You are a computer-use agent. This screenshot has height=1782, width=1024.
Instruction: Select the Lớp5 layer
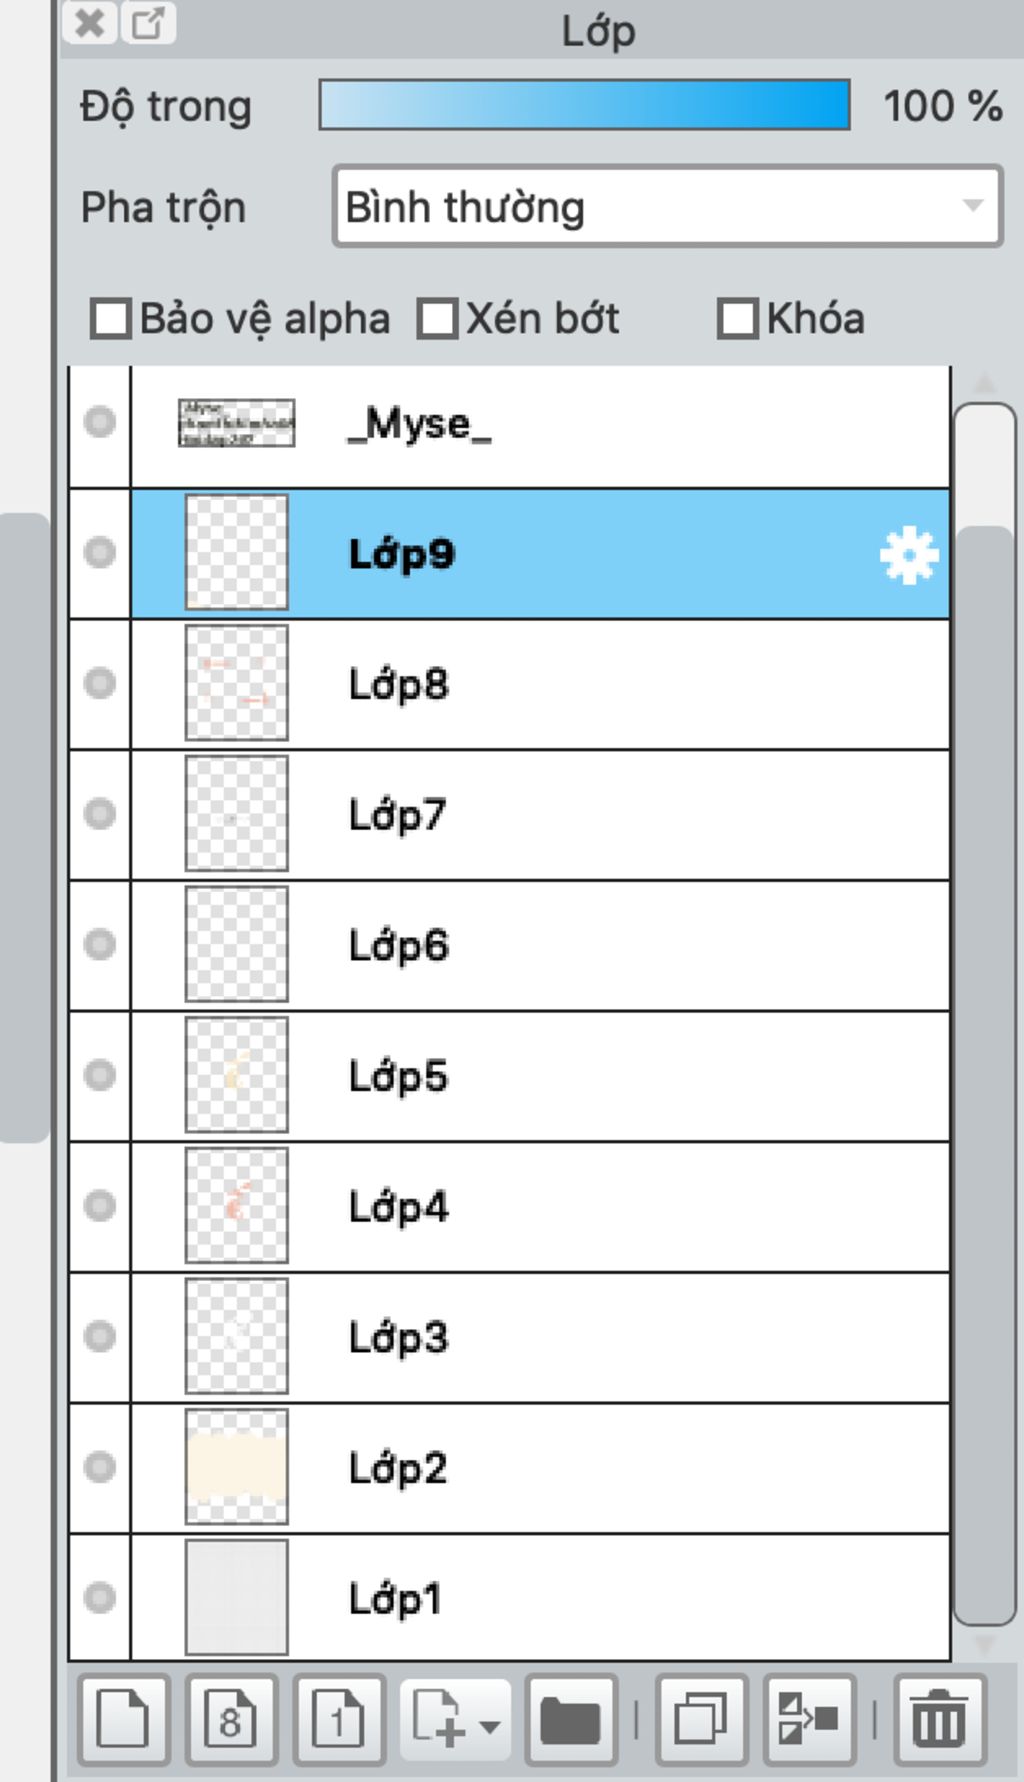coord(540,1076)
